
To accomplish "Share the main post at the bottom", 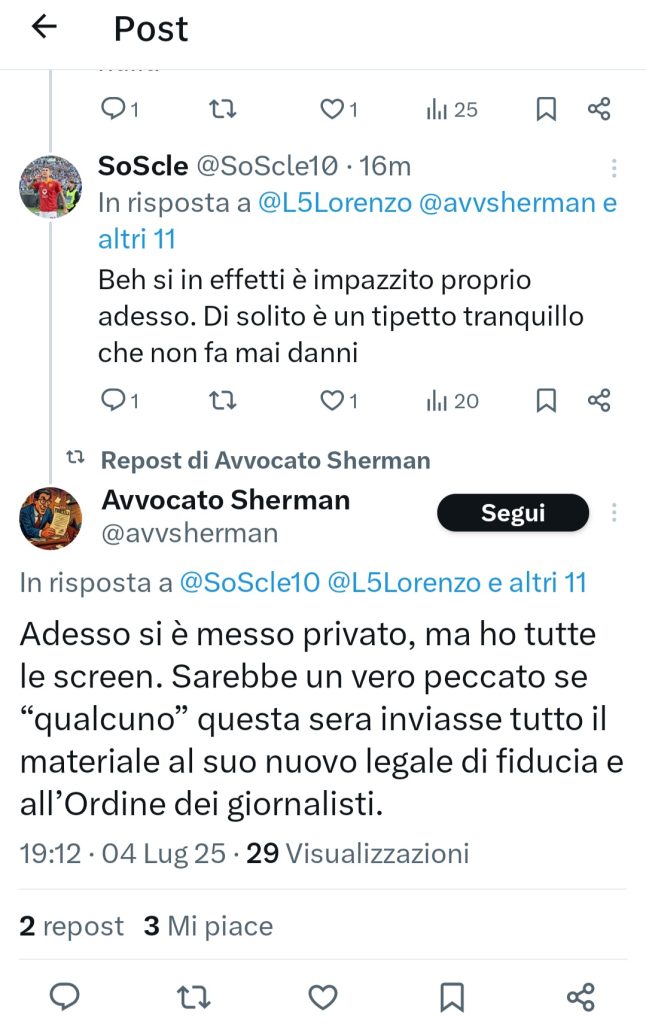I will coord(581,997).
